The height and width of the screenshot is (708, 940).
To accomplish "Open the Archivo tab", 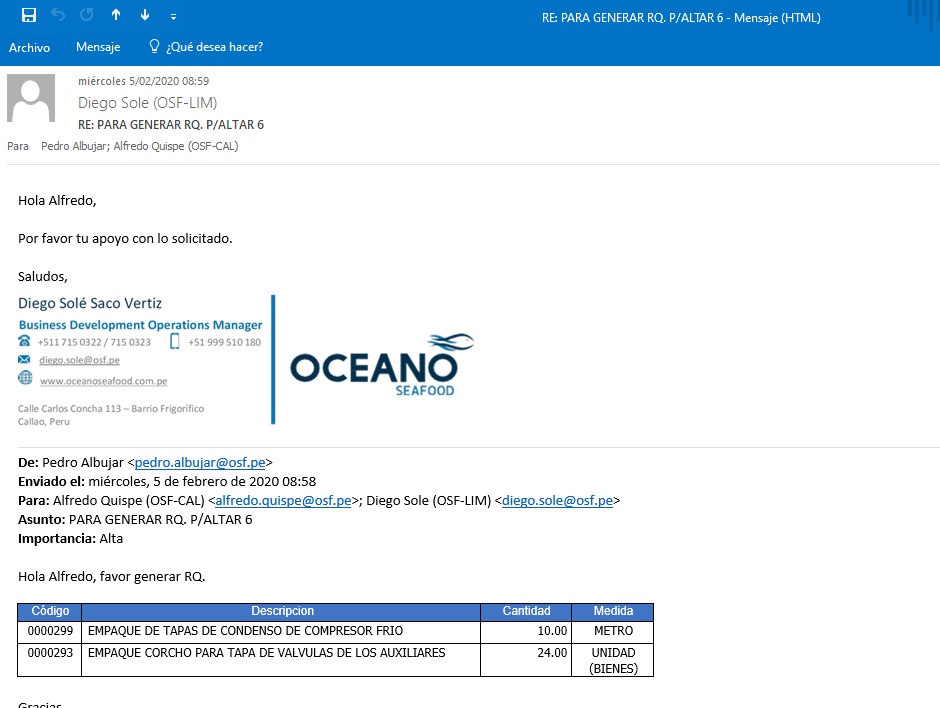I will point(29,47).
